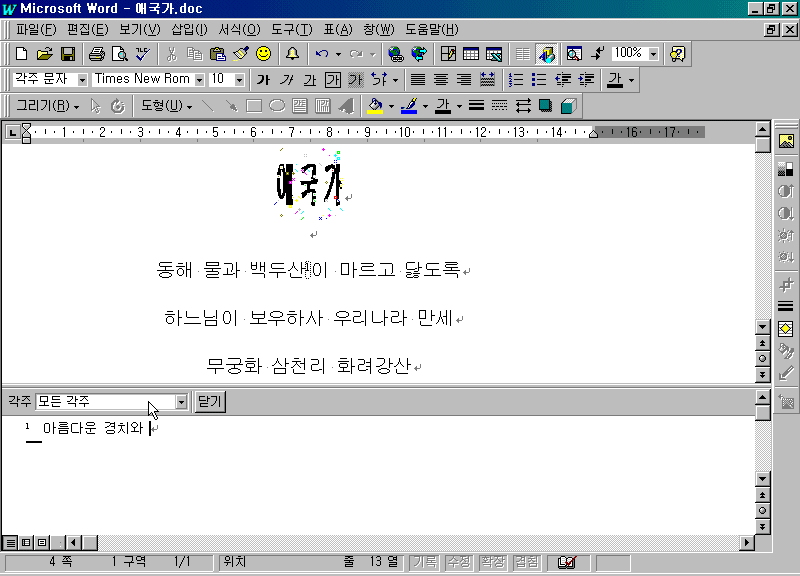Open print preview
Image resolution: width=800 pixels, height=576 pixels.
(x=120, y=54)
